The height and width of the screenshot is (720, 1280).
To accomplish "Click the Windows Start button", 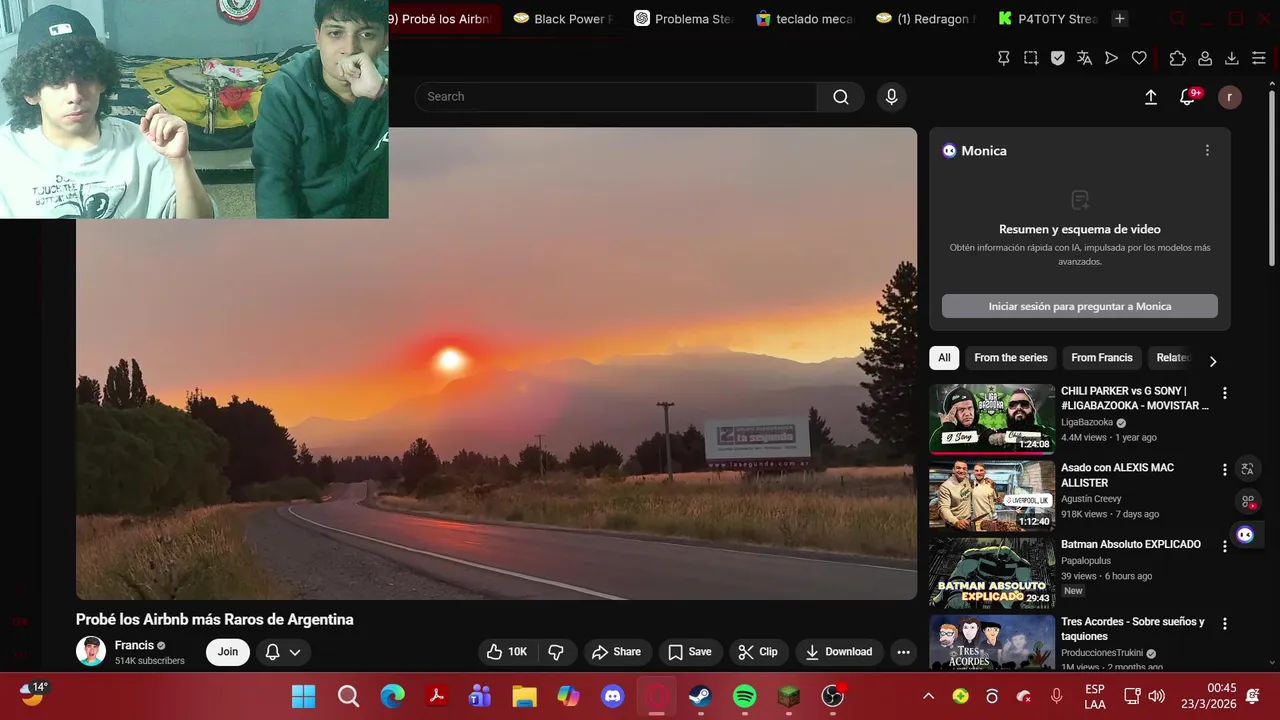I will click(x=303, y=696).
